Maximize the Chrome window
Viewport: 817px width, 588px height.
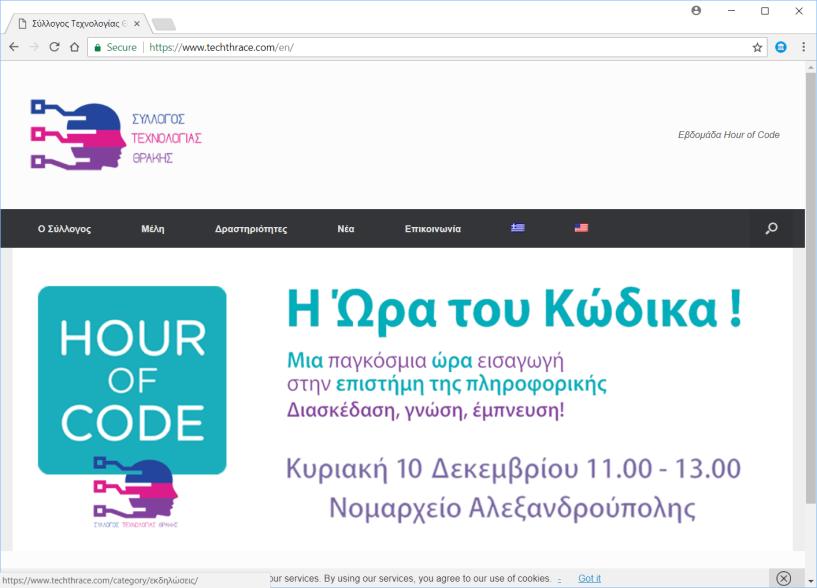coord(765,10)
